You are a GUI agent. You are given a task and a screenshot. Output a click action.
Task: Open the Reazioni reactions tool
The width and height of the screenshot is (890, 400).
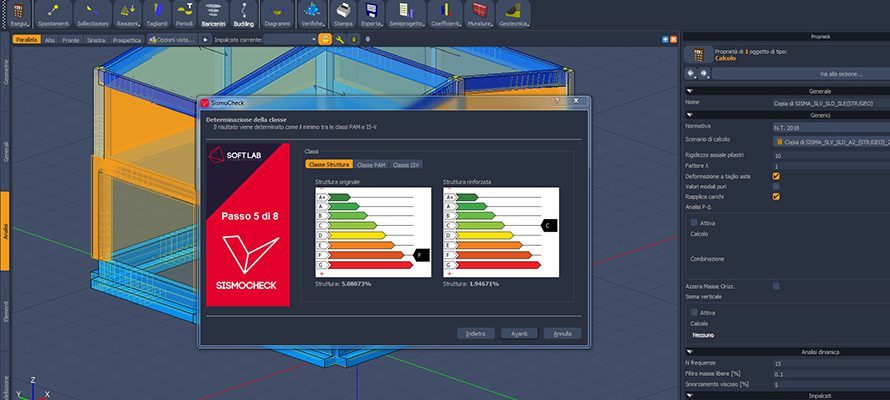127,14
